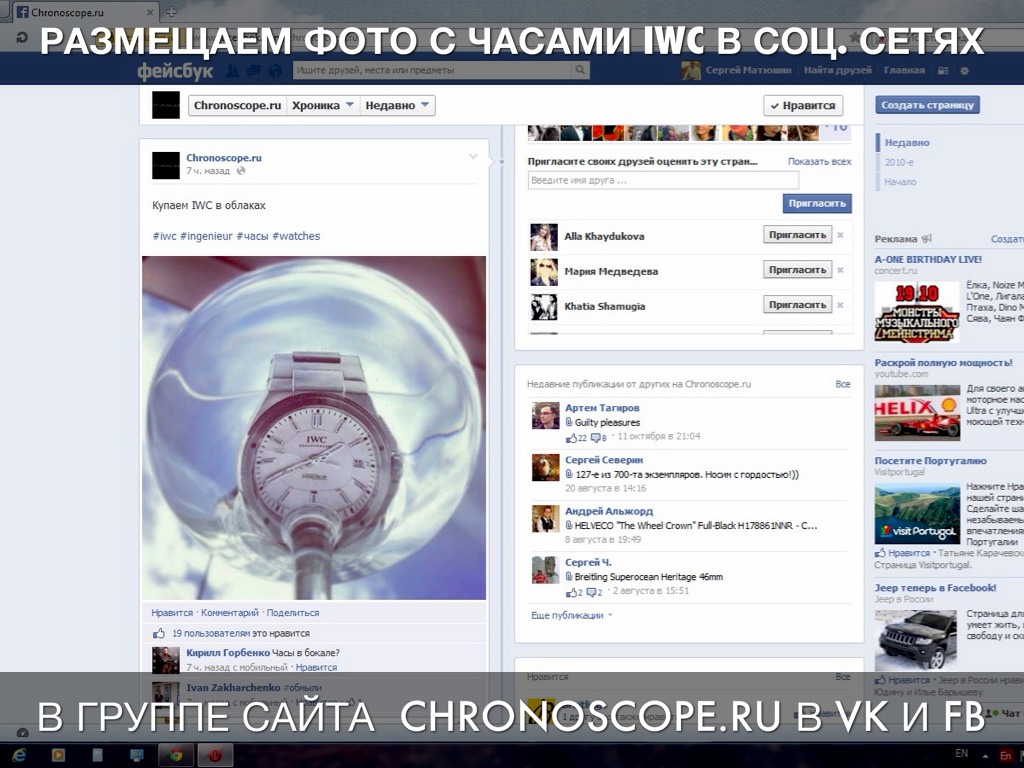
Task: Expand the Недавно dropdown
Action: click(397, 105)
